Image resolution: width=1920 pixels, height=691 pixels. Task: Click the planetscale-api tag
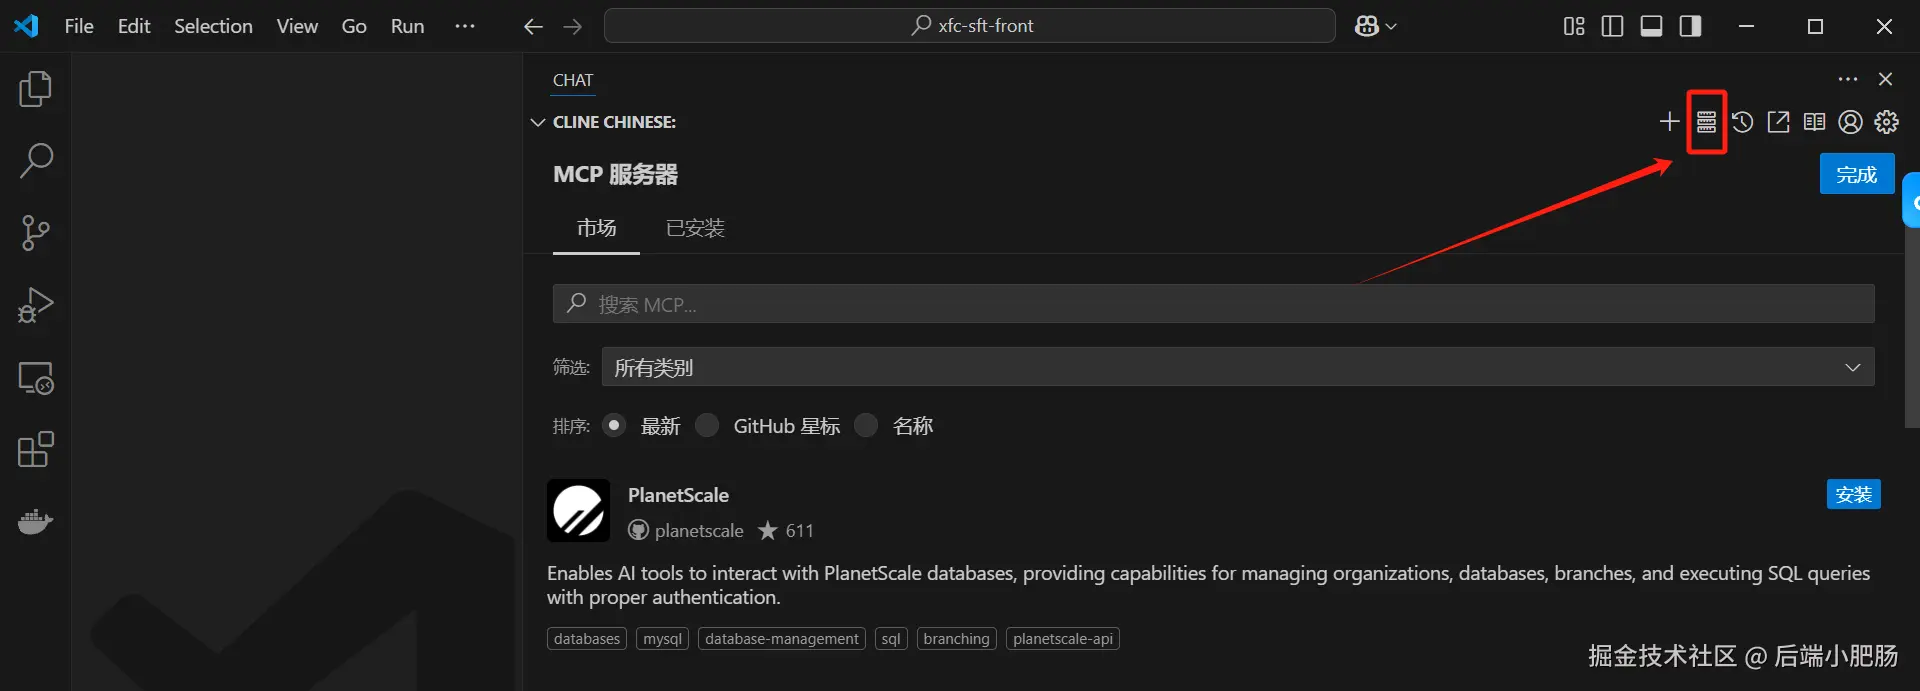click(x=1063, y=639)
